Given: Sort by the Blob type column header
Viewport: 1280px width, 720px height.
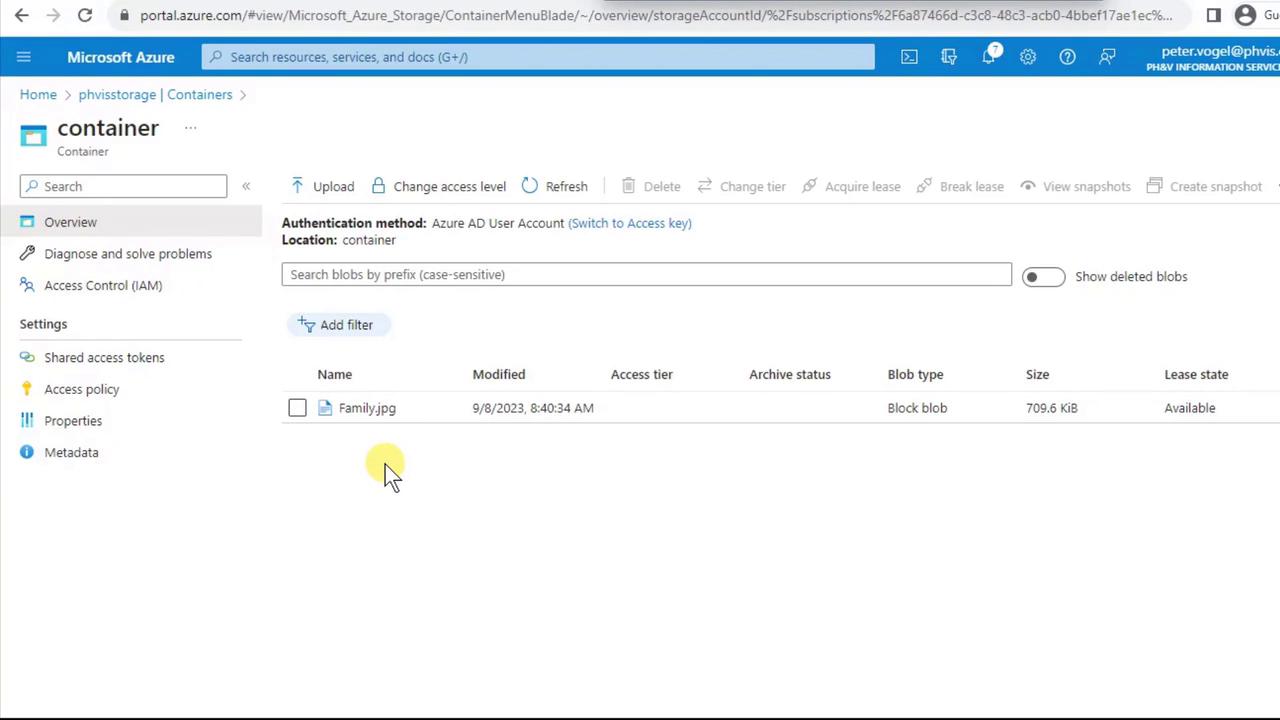Looking at the screenshot, I should pos(916,374).
